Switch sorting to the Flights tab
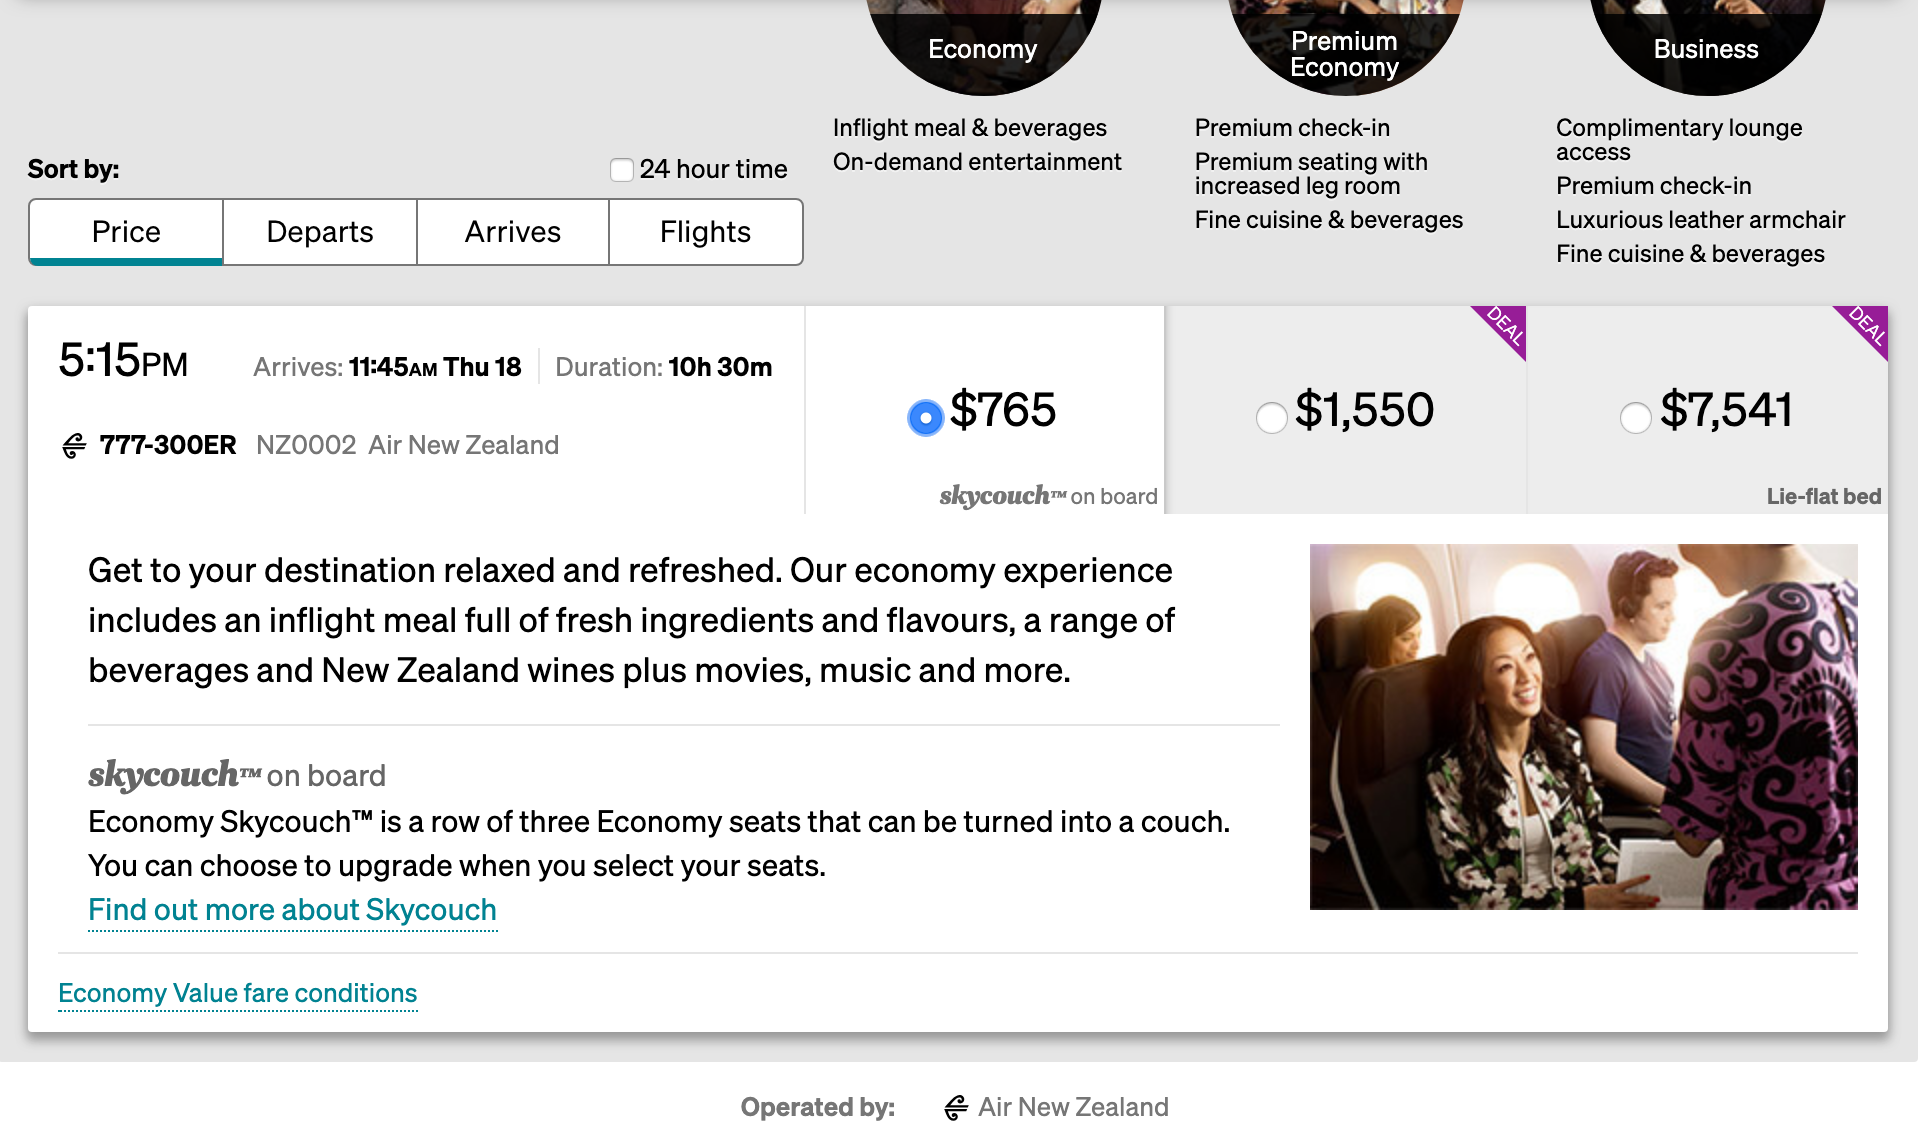1920x1140 pixels. coord(705,232)
